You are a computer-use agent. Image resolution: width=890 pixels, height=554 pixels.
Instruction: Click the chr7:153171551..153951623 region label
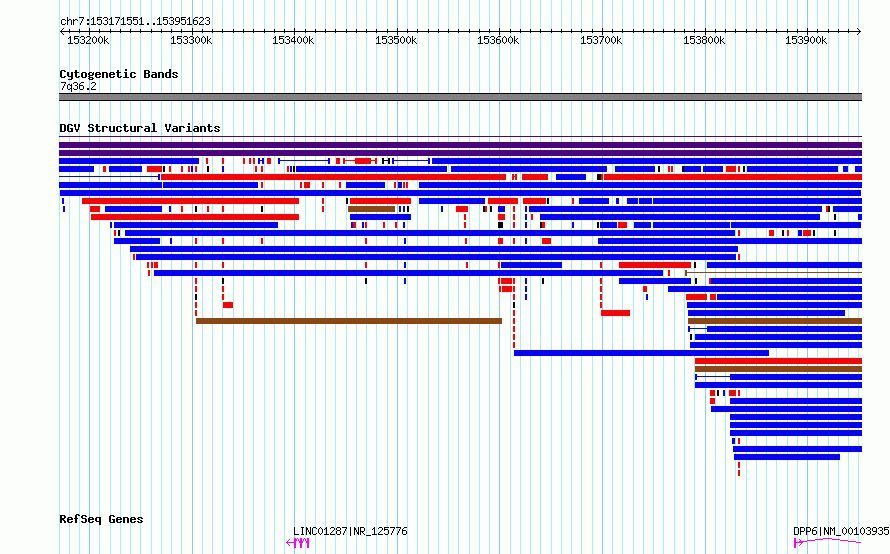coord(135,22)
